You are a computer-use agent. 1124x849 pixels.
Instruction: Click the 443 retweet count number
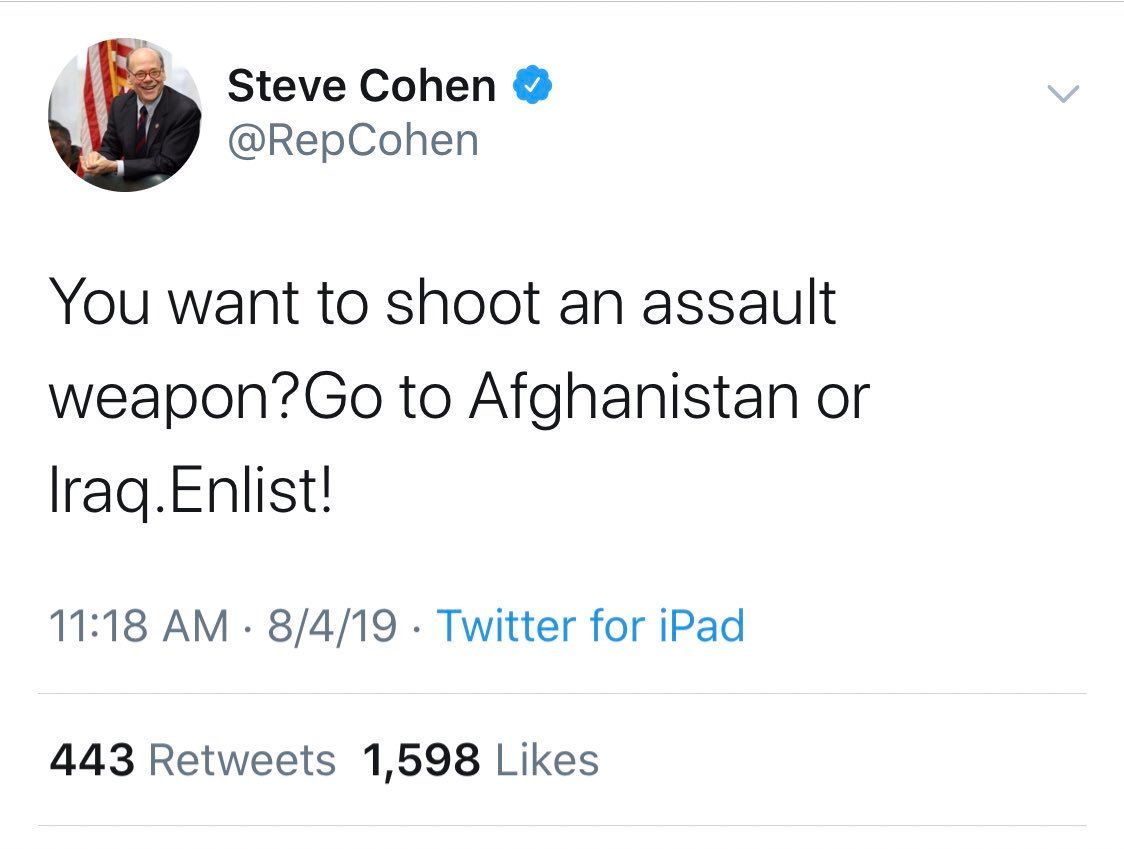[92, 760]
